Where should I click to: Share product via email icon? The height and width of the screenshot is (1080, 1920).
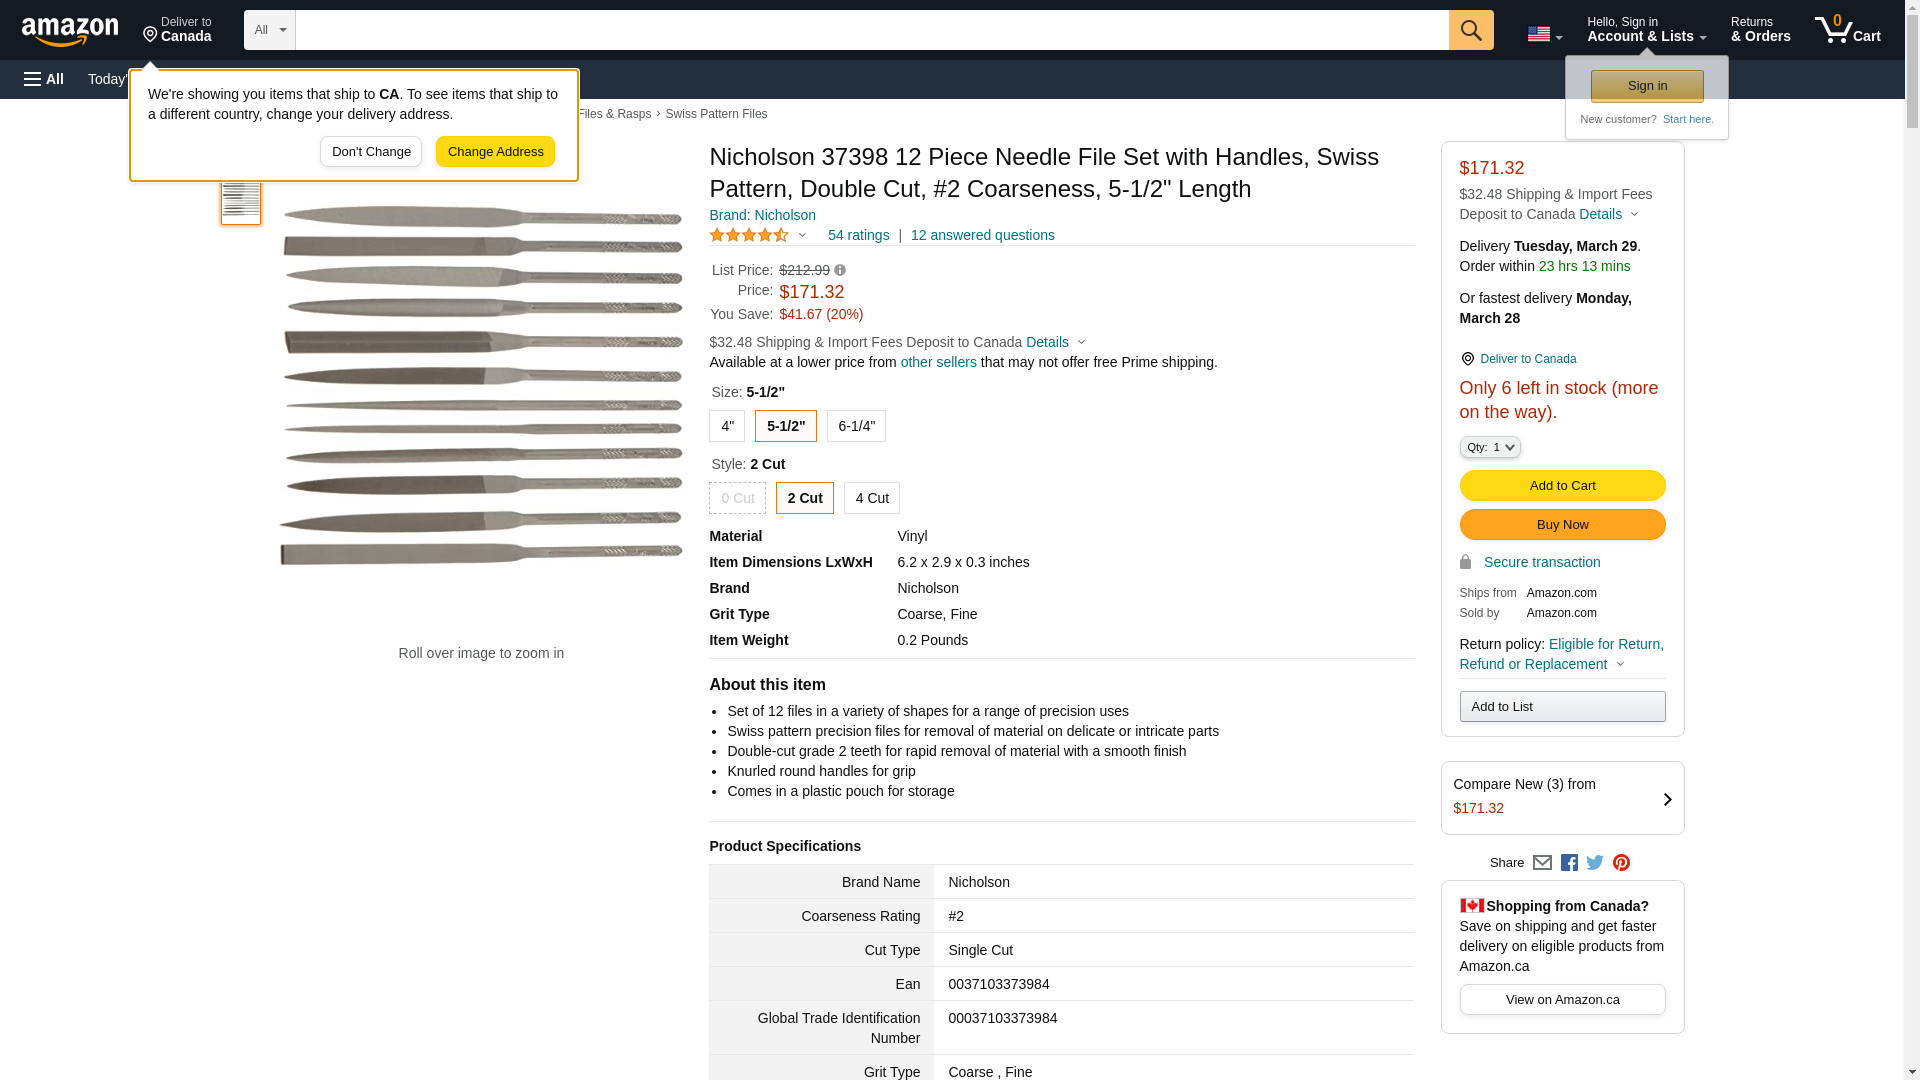1542,863
